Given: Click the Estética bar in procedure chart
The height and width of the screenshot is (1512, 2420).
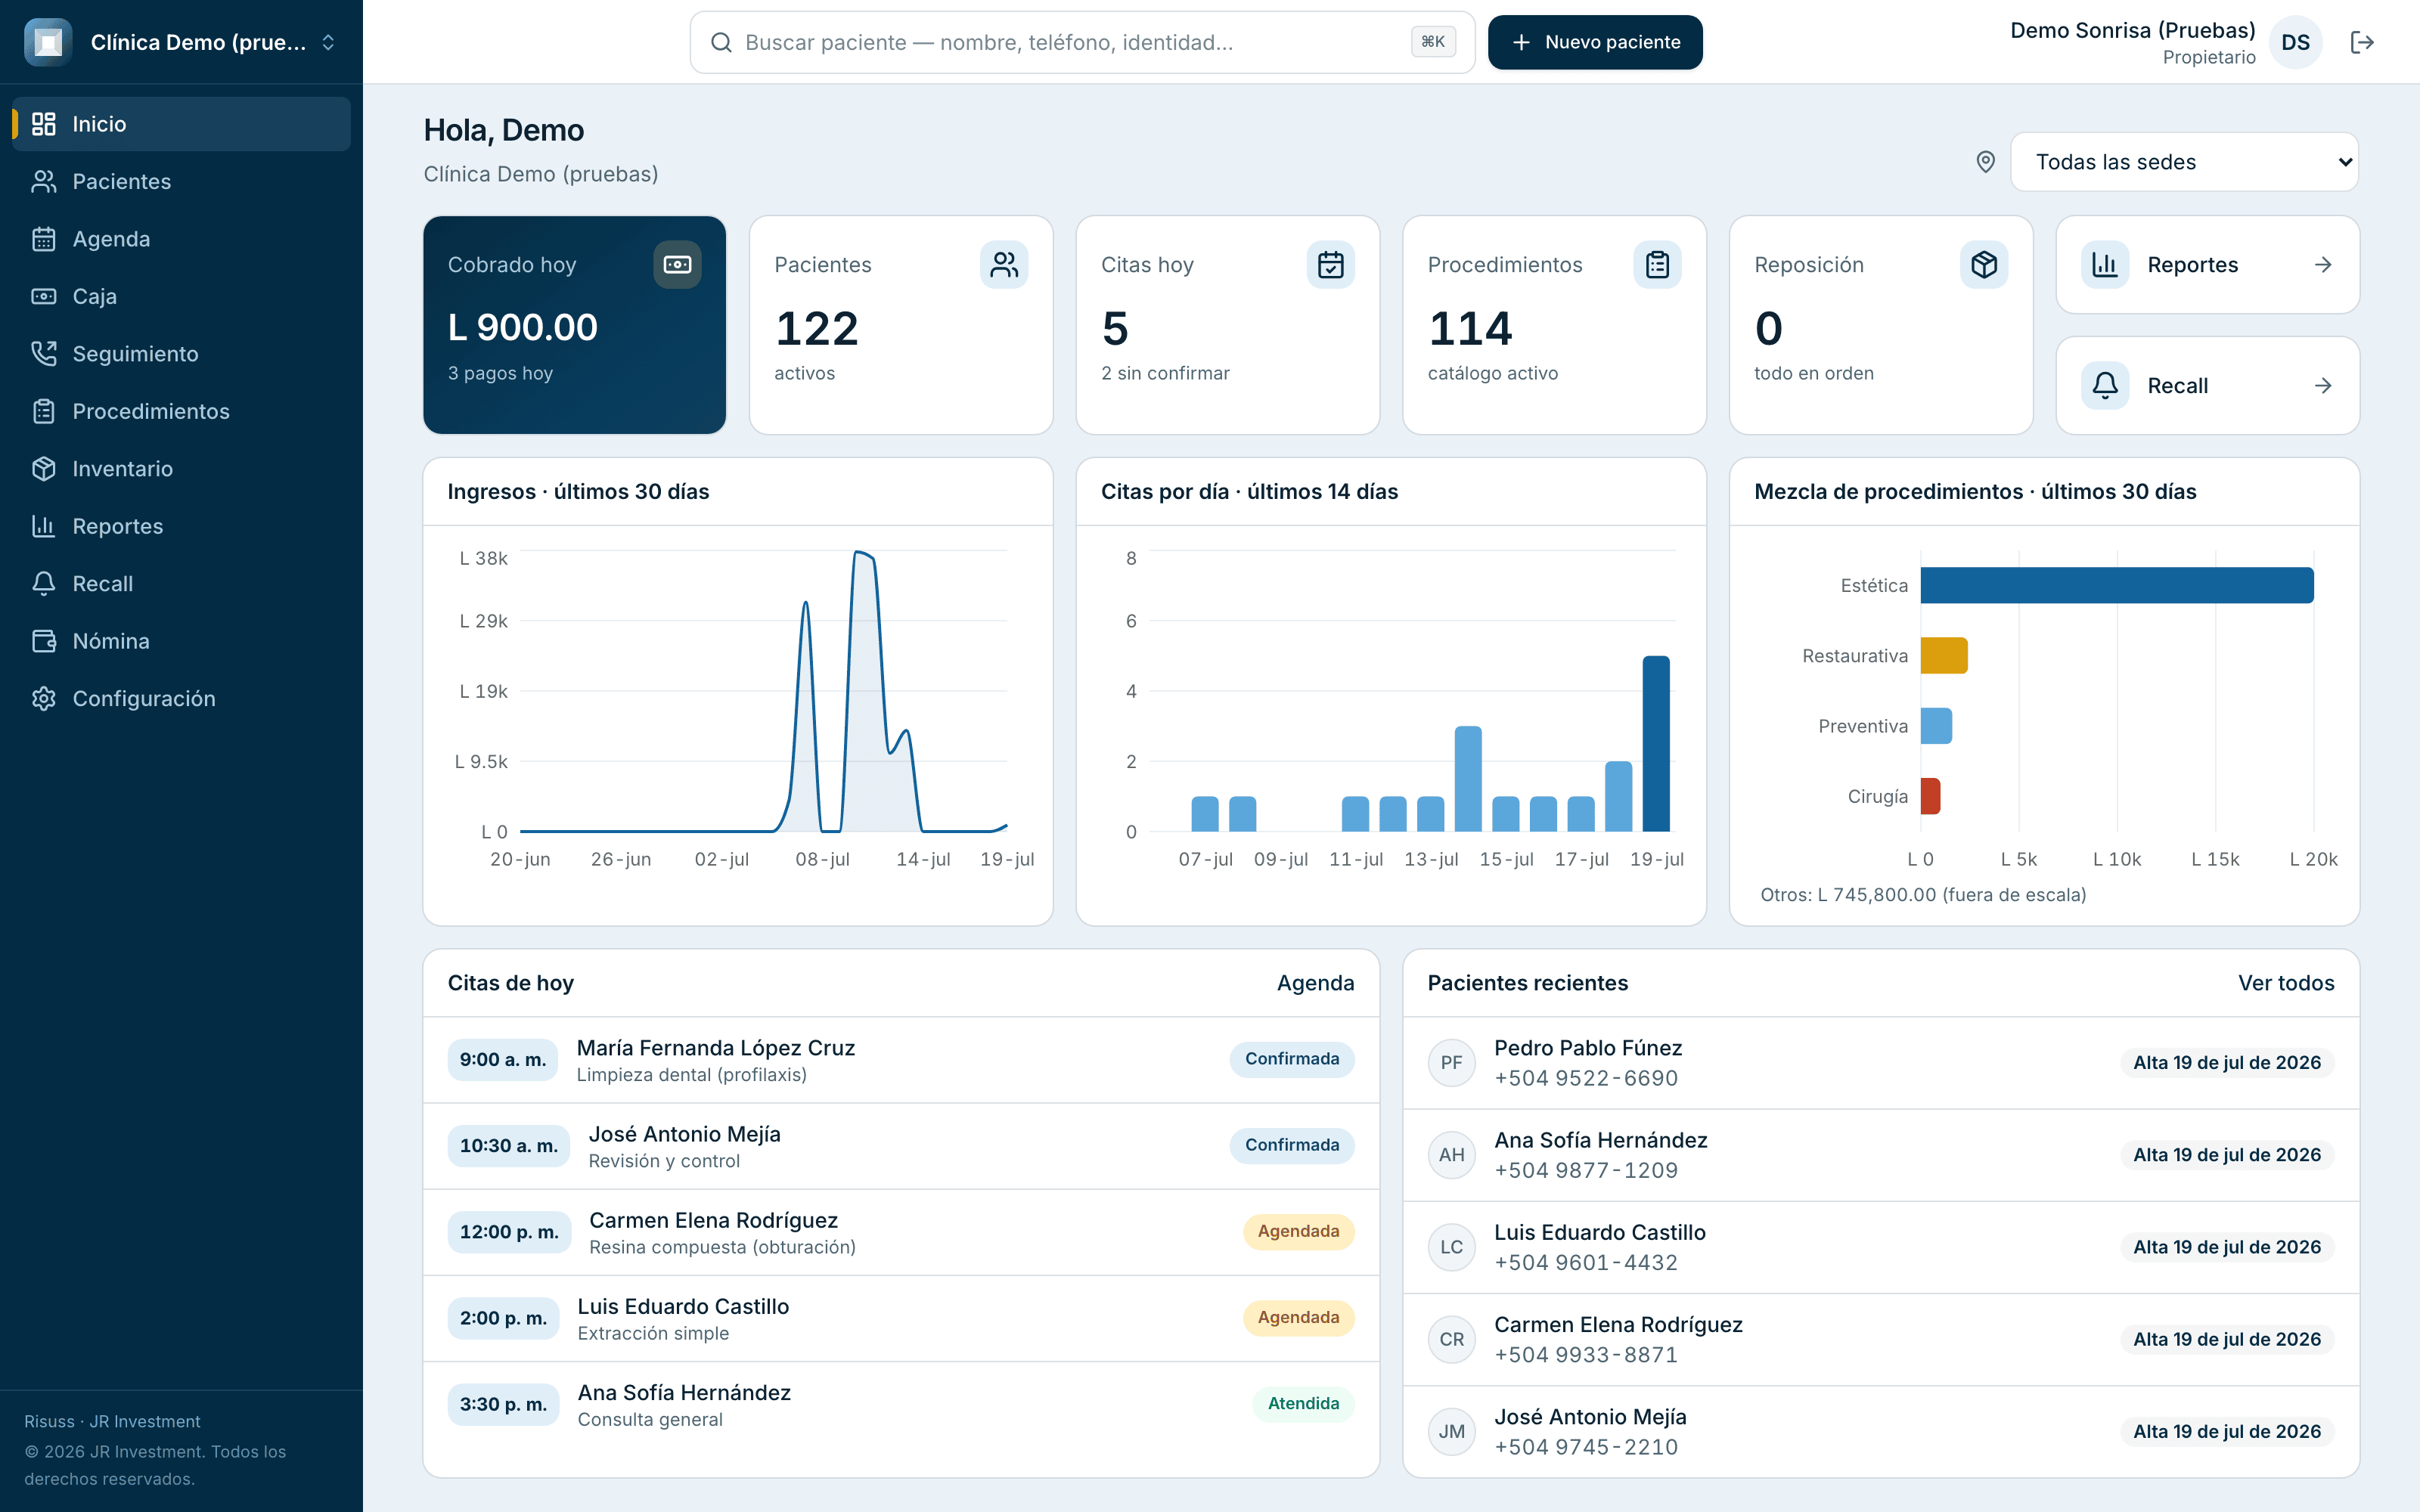Looking at the screenshot, I should pos(2116,585).
